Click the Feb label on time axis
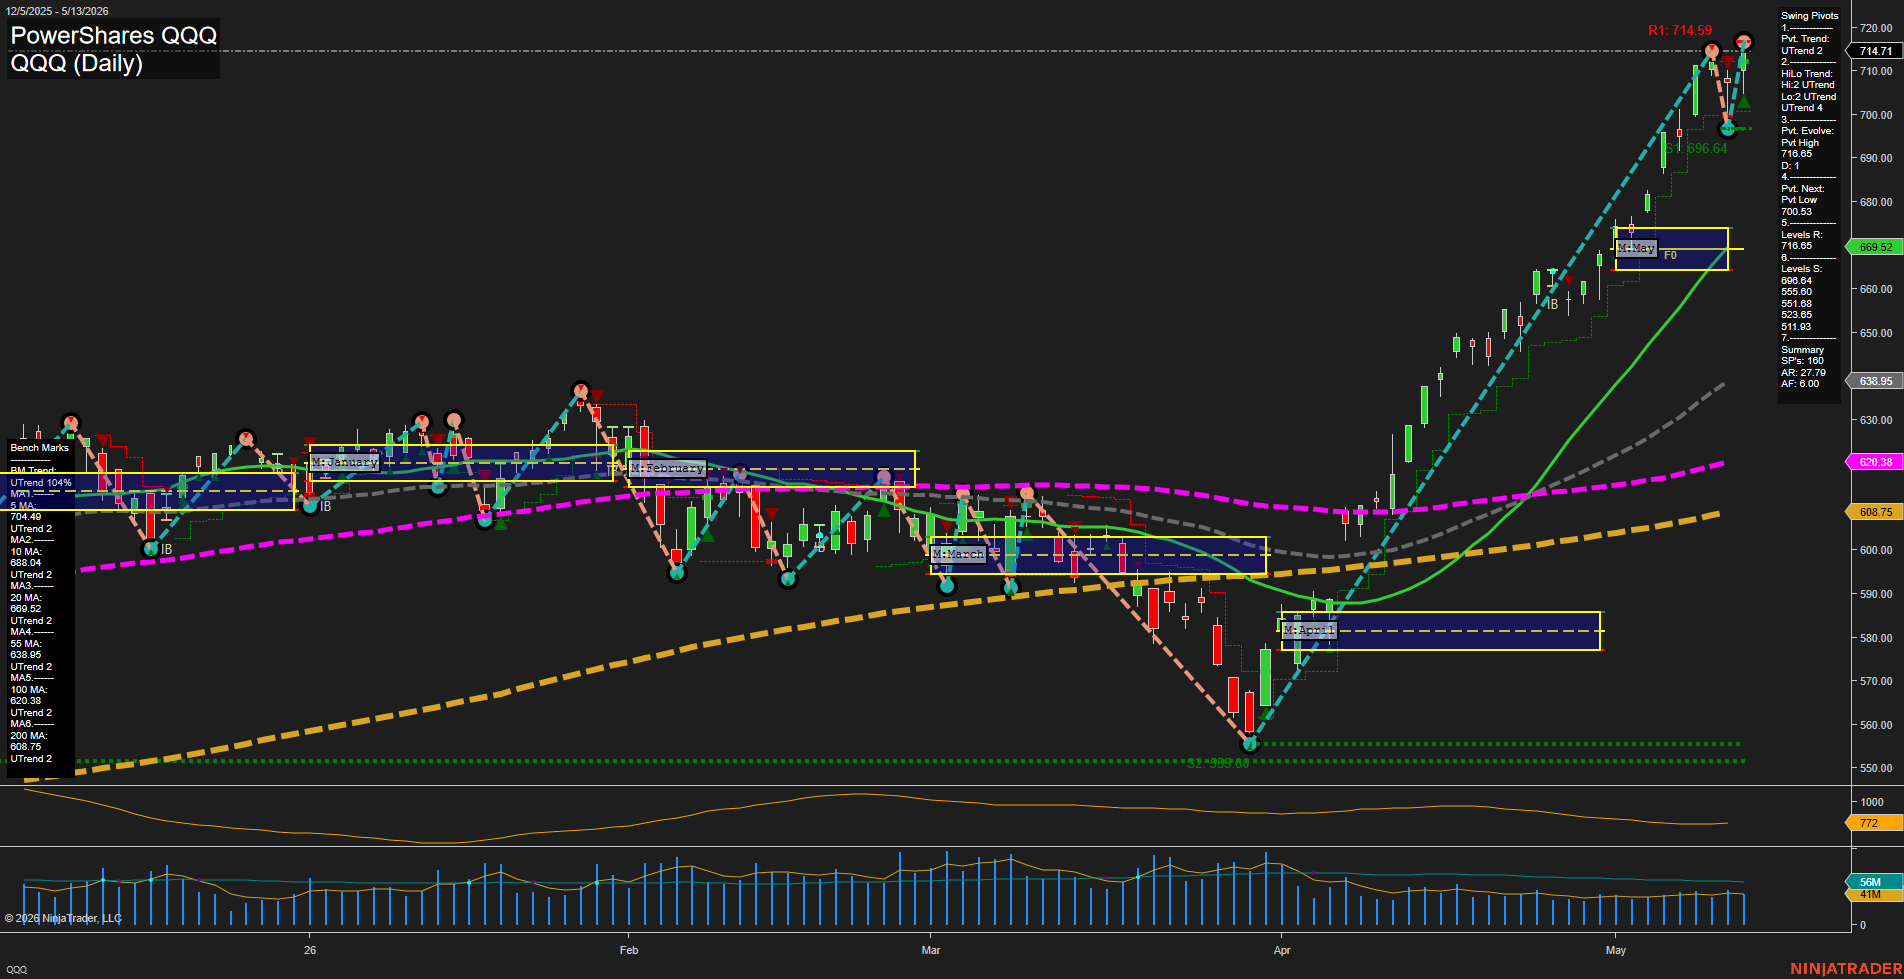The width and height of the screenshot is (1904, 979). (x=629, y=950)
